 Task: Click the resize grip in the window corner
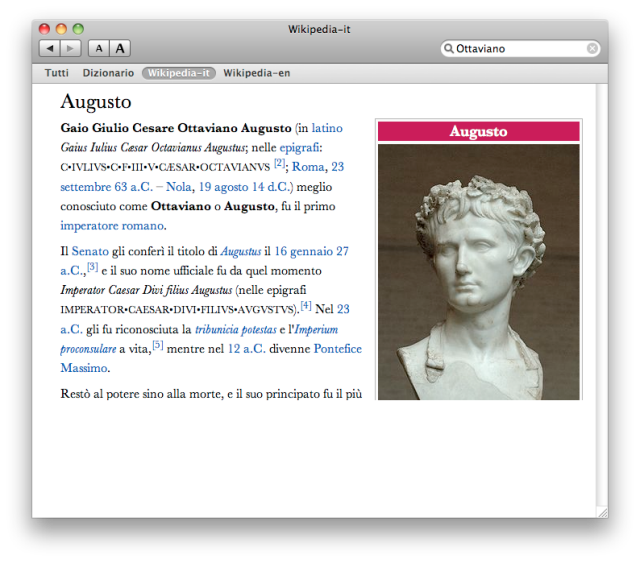click(602, 512)
